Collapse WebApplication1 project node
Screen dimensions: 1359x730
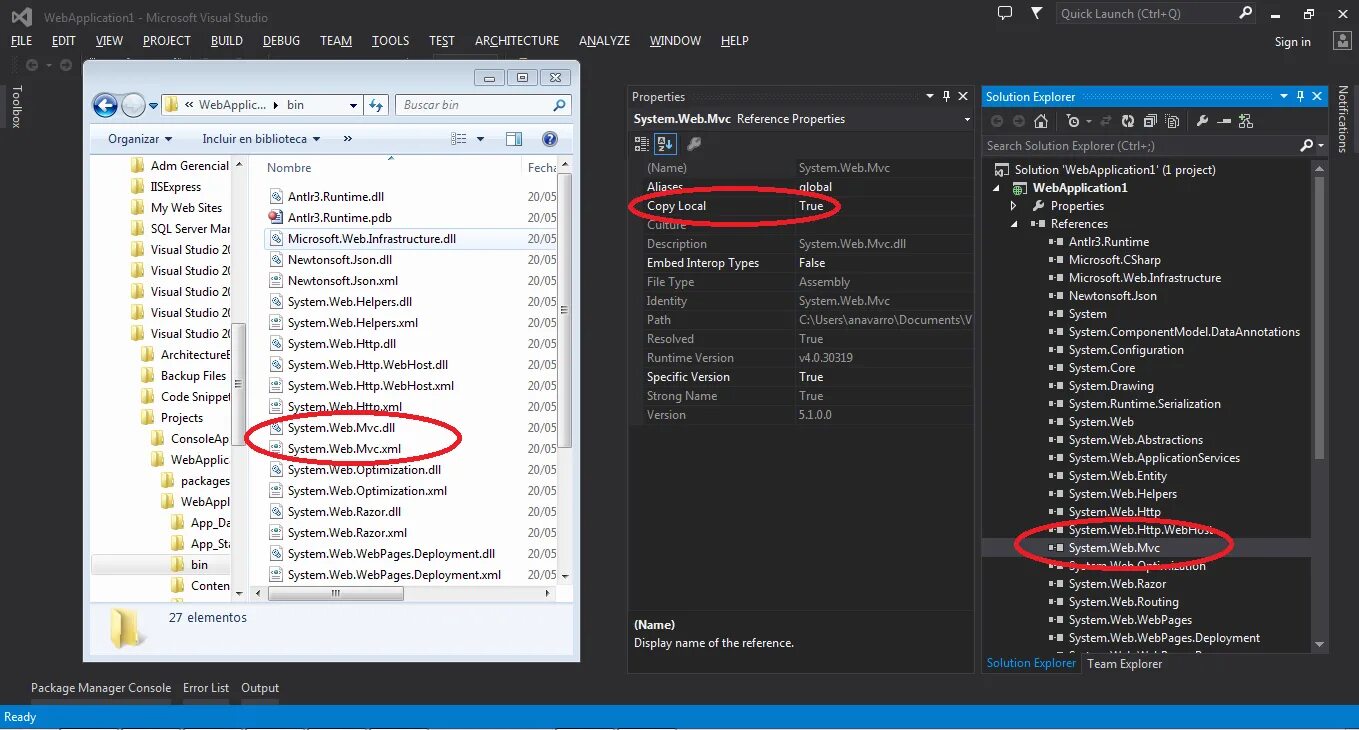click(x=996, y=188)
